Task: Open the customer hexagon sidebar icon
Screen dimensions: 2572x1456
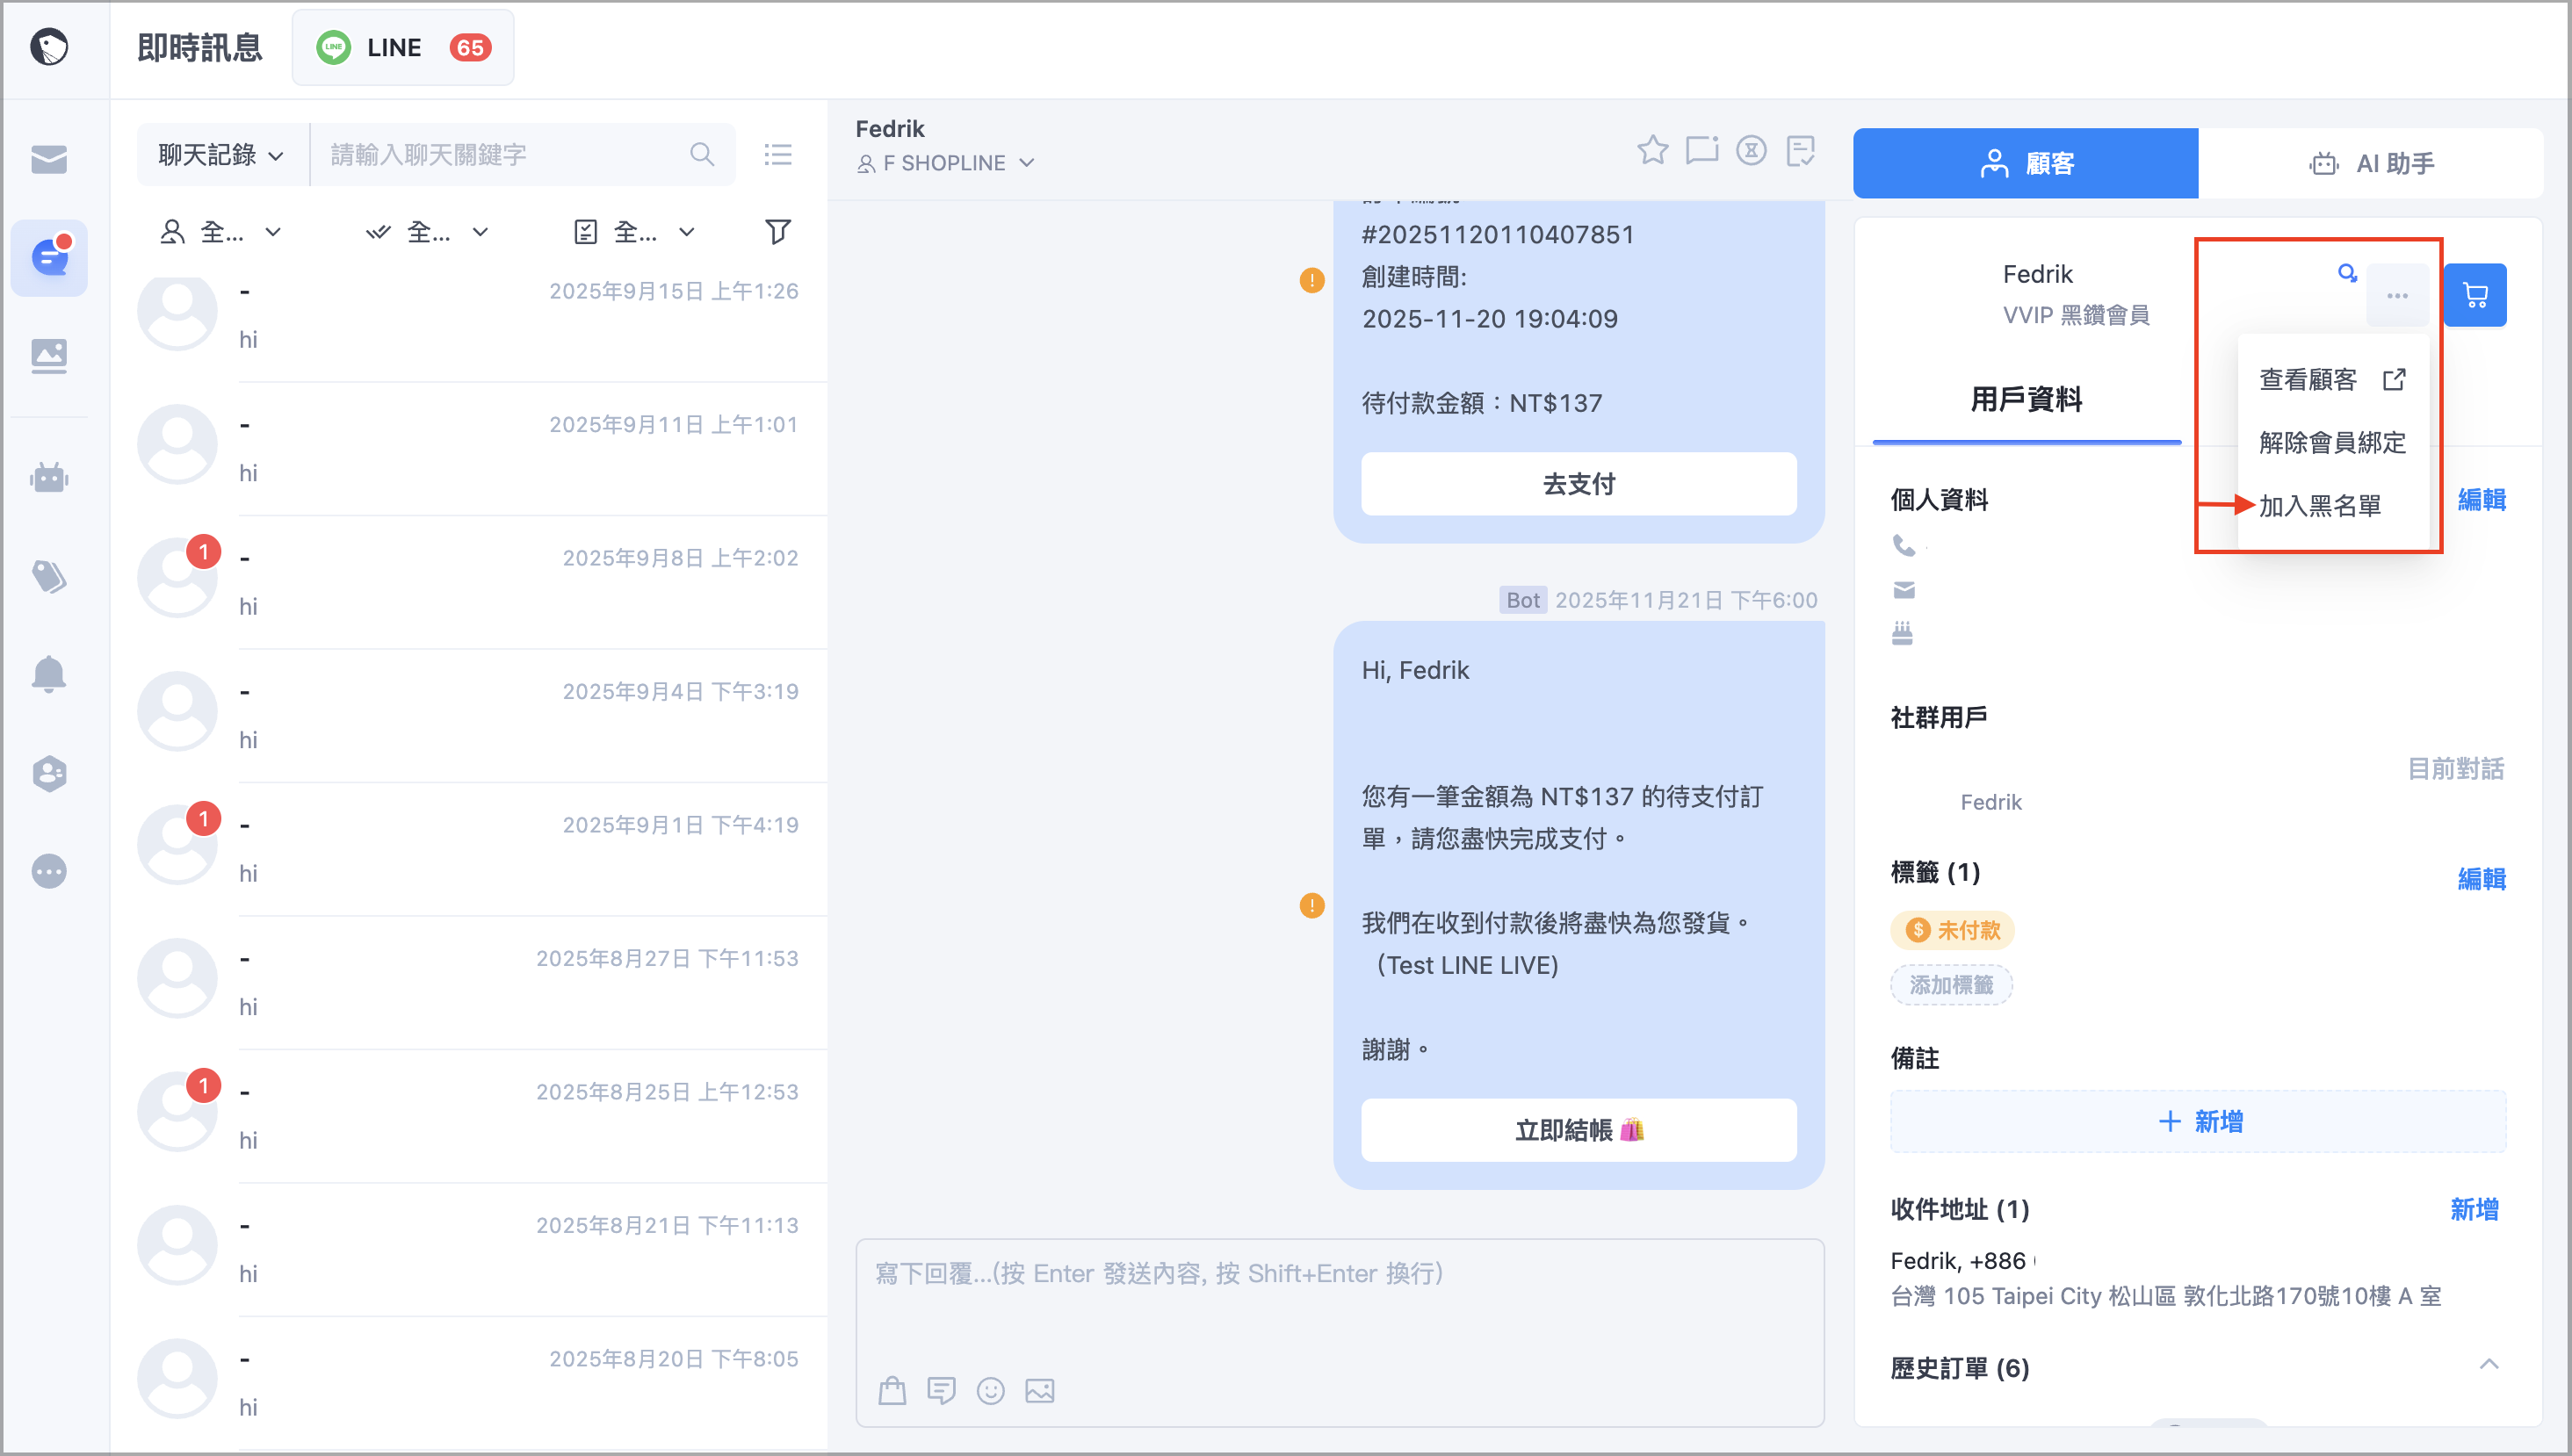Action: (48, 773)
